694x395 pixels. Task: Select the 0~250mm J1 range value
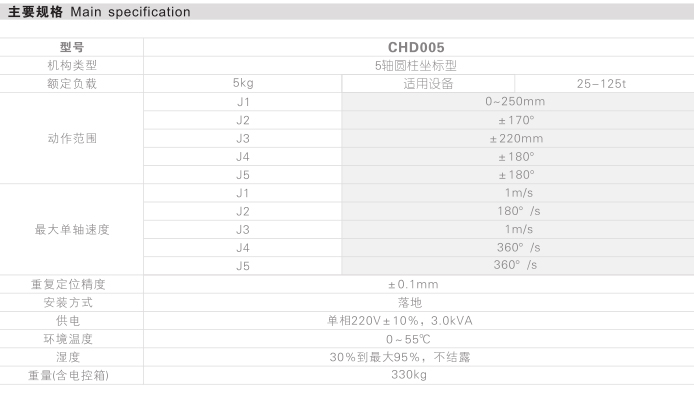pyautogui.click(x=515, y=101)
